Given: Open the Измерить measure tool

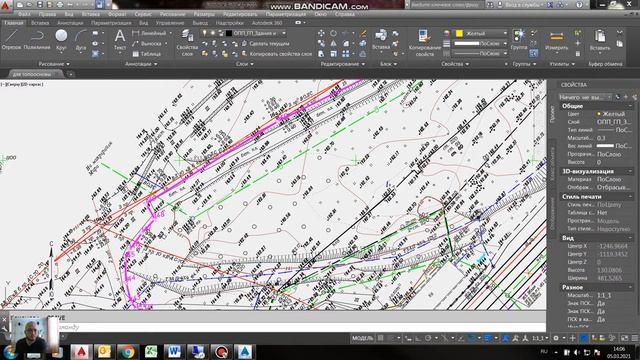Looking at the screenshot, I should coord(556,40).
